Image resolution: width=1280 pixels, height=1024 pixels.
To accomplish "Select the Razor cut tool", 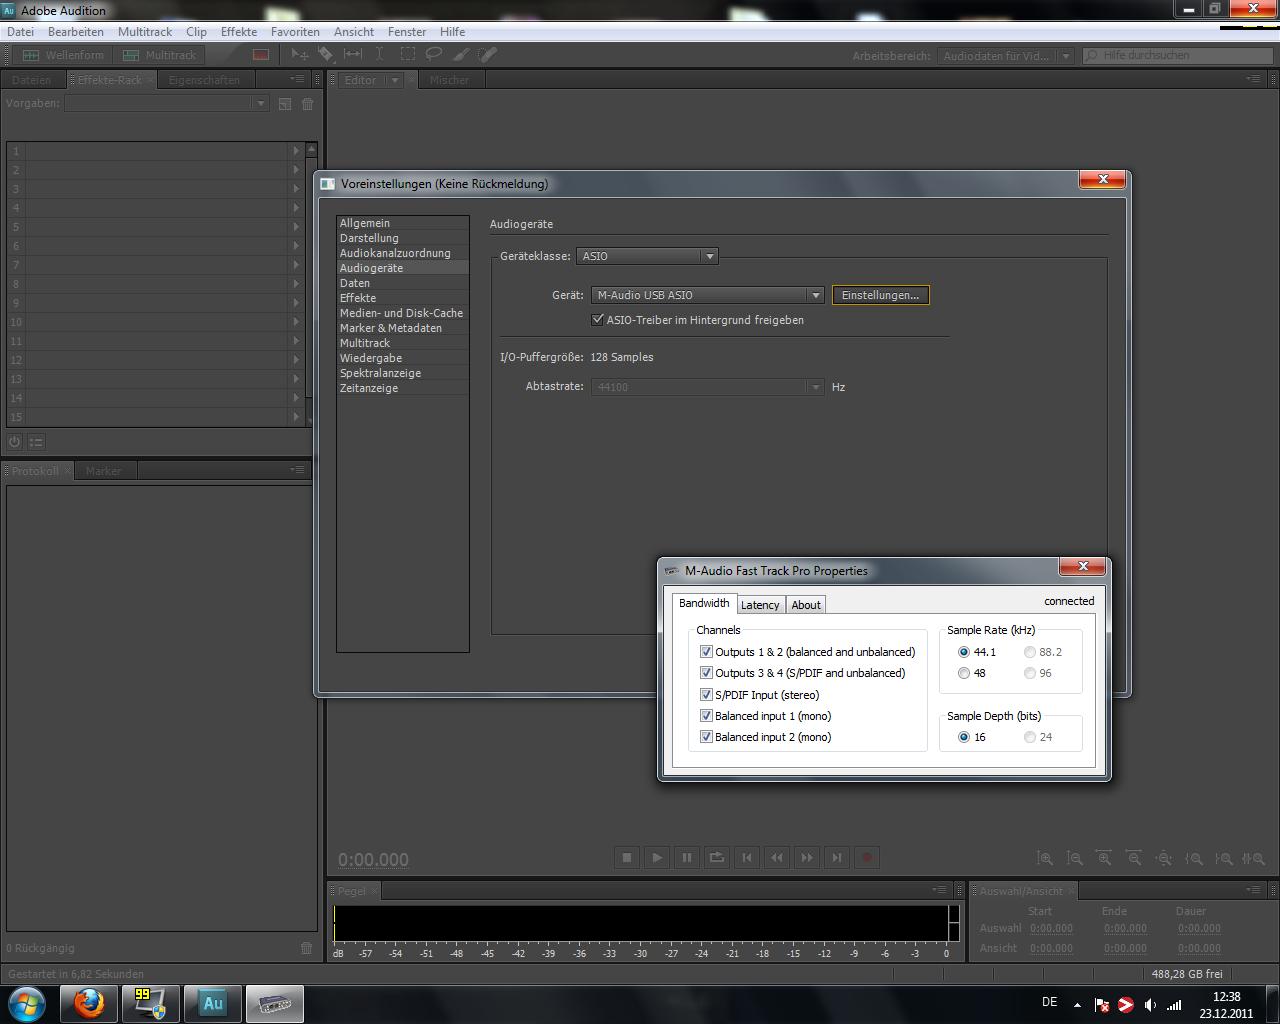I will pos(326,55).
